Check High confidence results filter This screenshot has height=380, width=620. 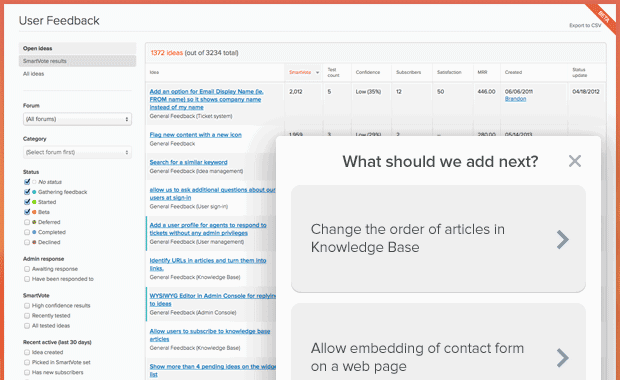point(27,306)
